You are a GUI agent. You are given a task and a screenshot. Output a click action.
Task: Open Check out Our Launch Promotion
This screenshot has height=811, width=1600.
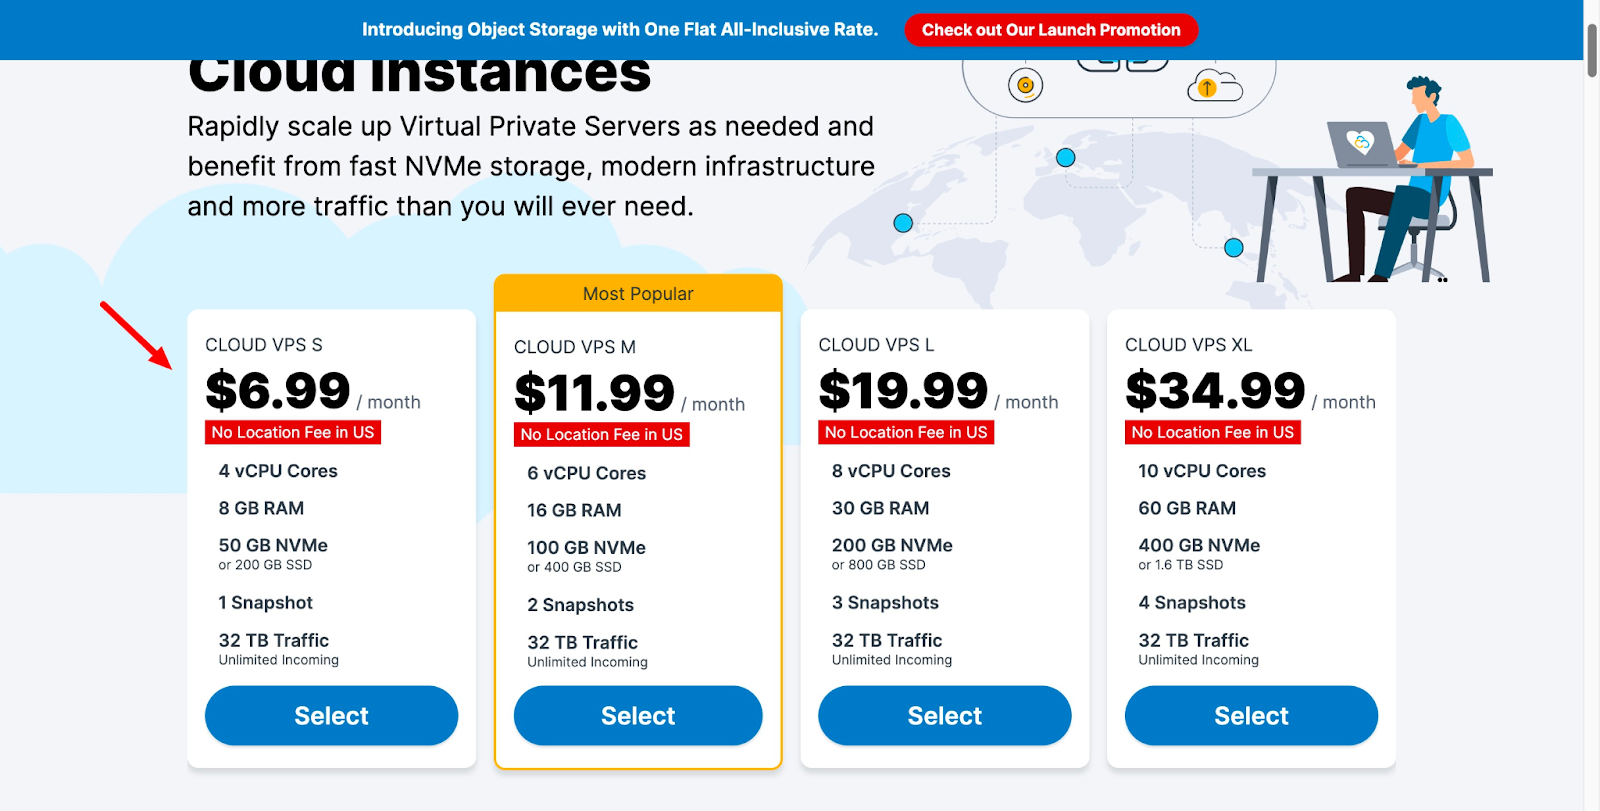coord(1051,30)
